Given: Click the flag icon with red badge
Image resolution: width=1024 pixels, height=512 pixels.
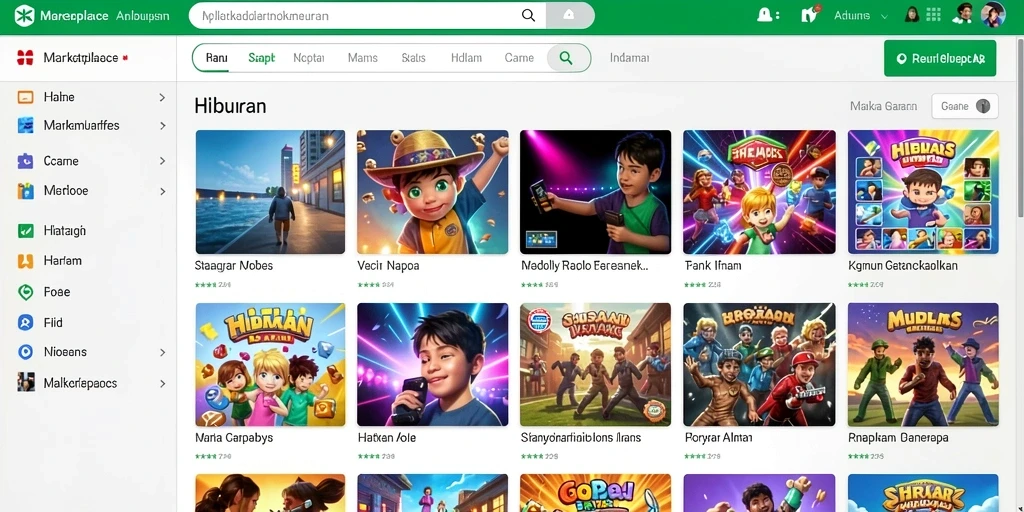Looking at the screenshot, I should coord(810,14).
